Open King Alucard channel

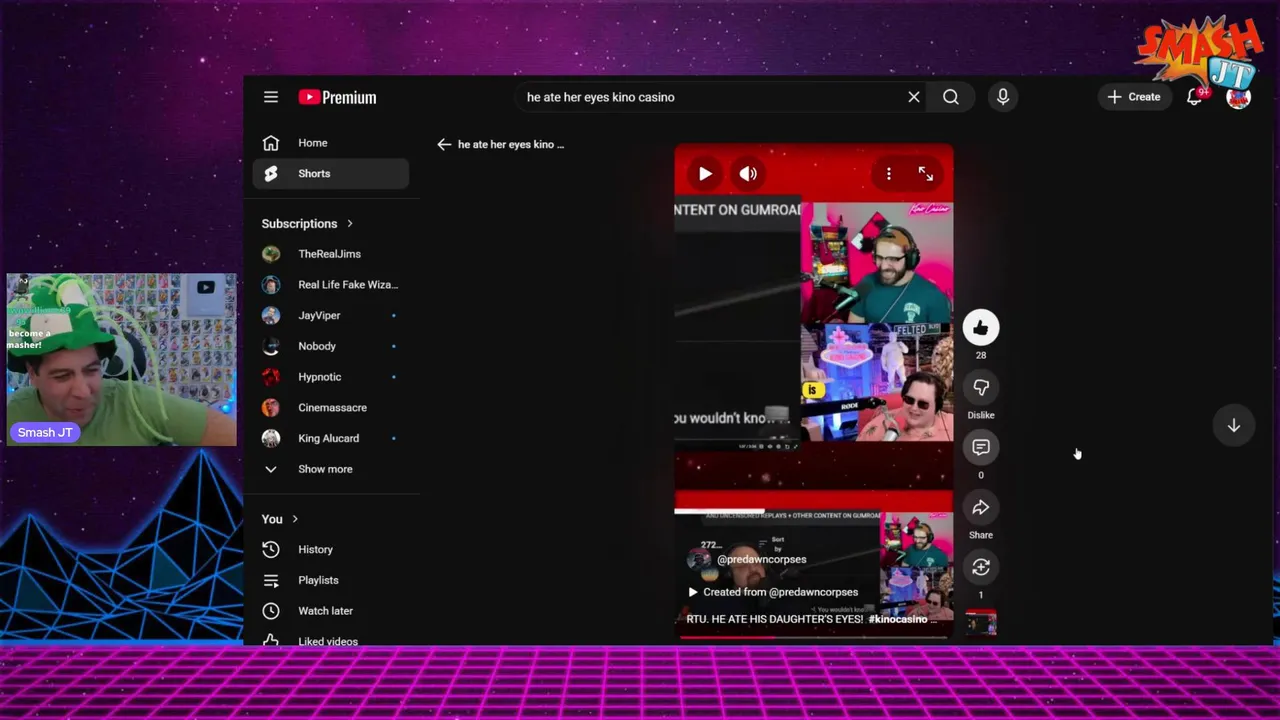(331, 438)
